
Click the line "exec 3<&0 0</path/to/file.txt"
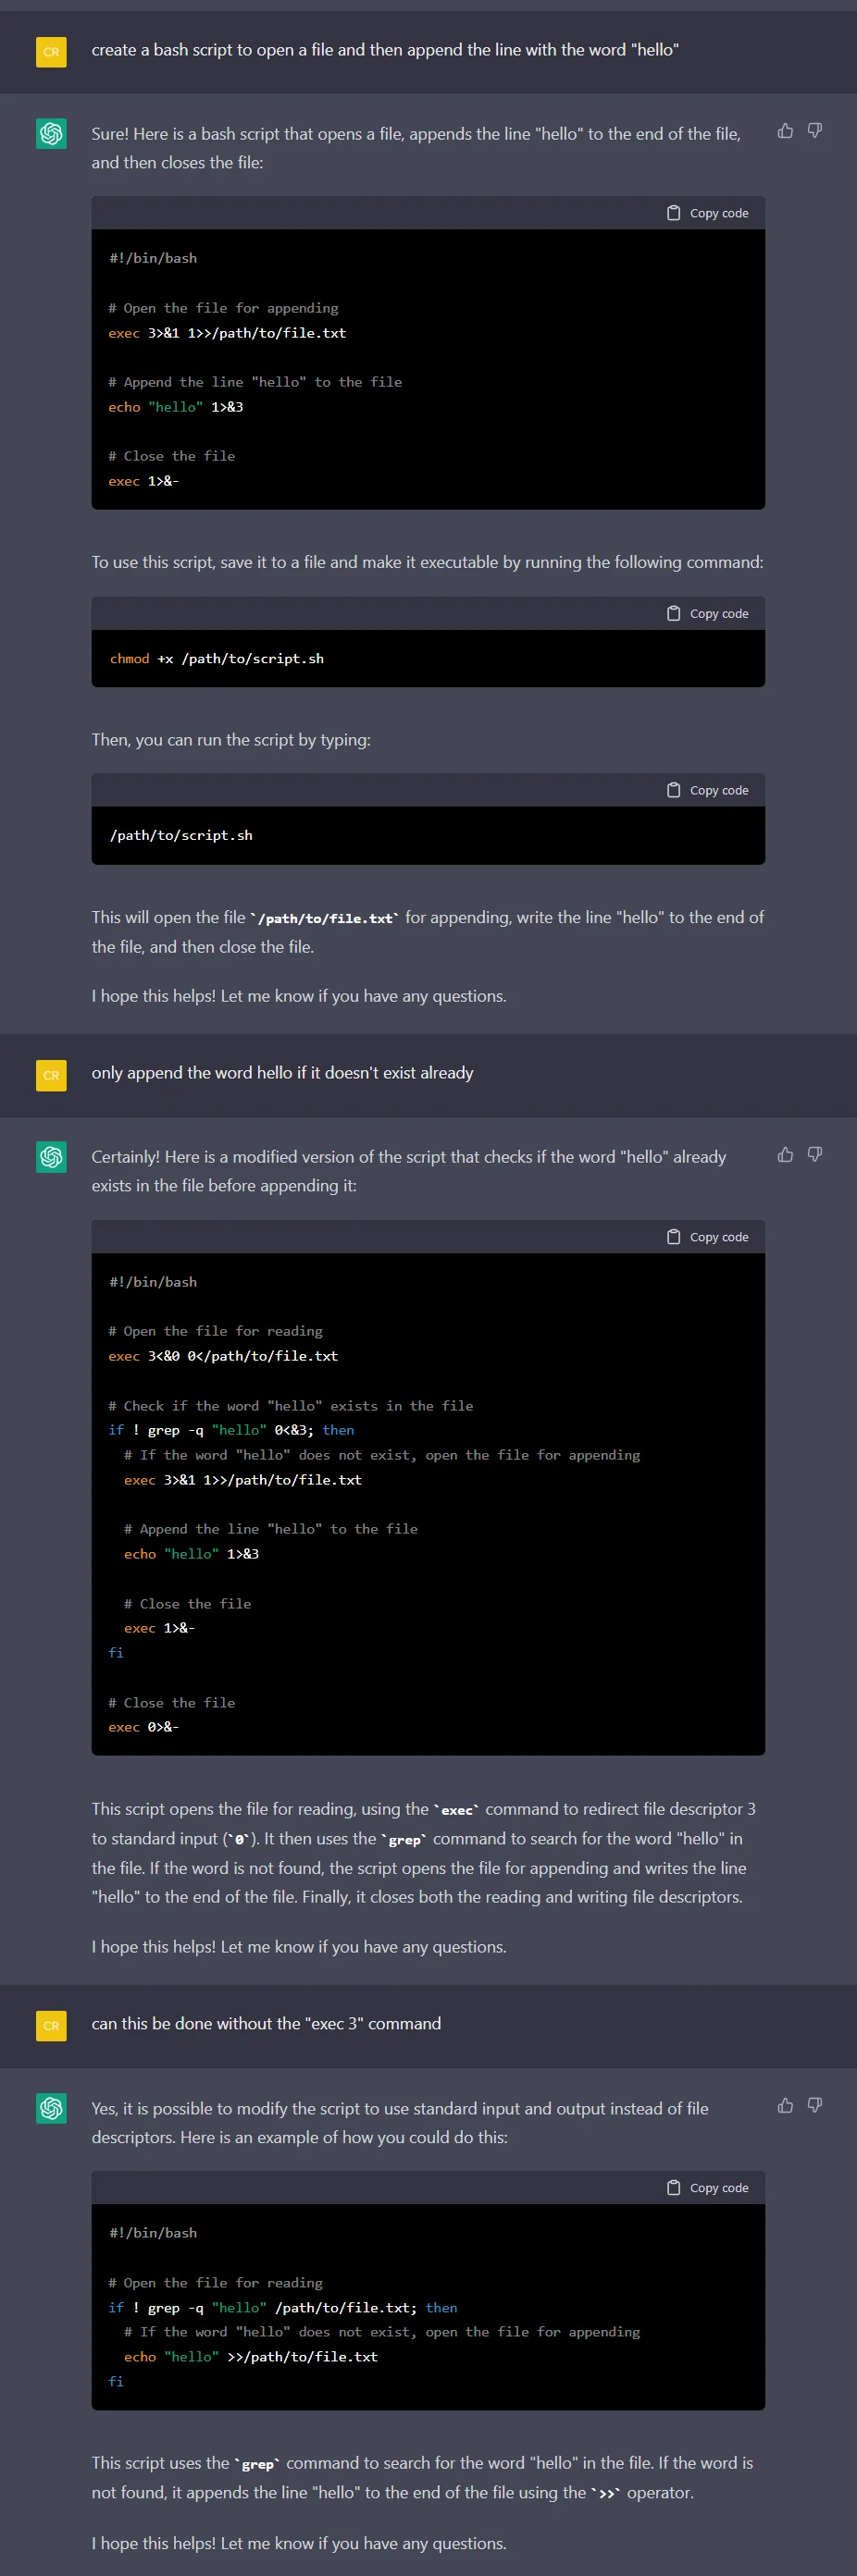point(223,1356)
